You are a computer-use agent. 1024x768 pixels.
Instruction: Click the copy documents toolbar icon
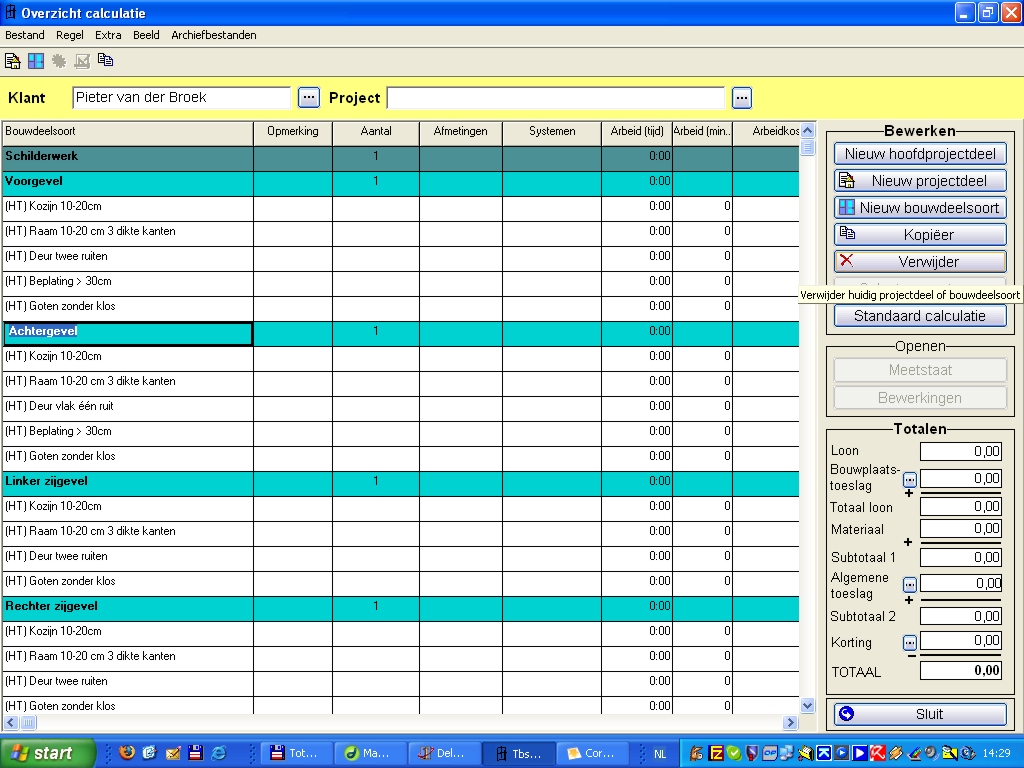[x=105, y=61]
